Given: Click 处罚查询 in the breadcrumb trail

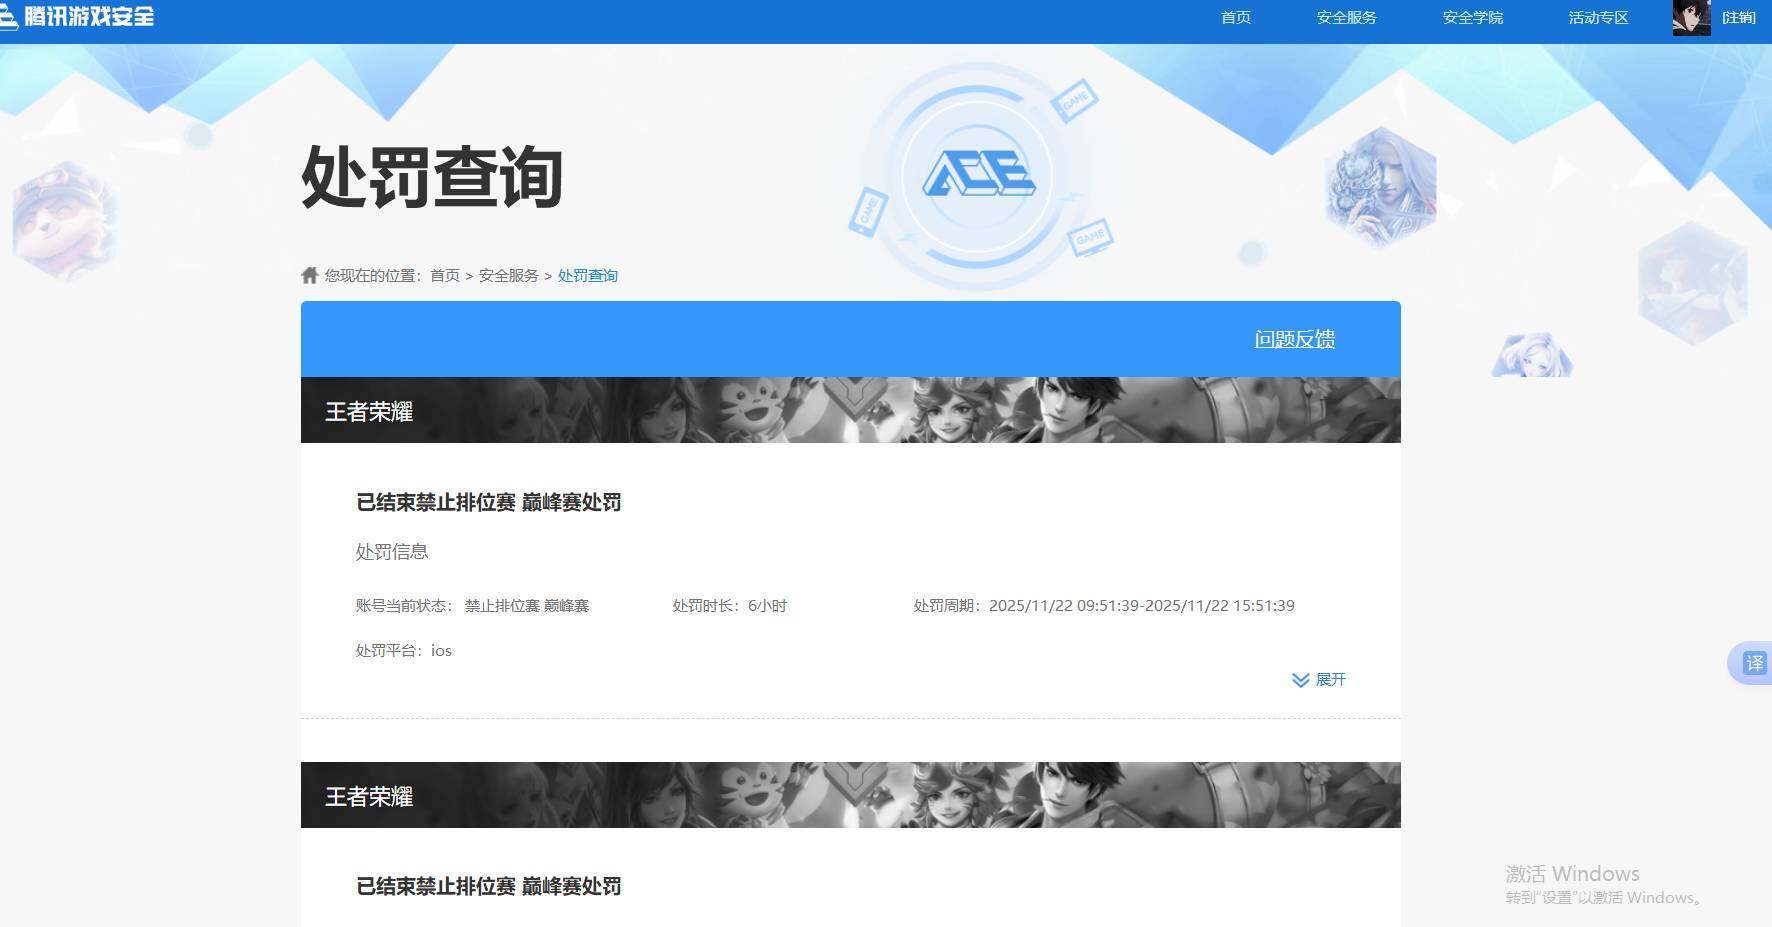Looking at the screenshot, I should [588, 275].
